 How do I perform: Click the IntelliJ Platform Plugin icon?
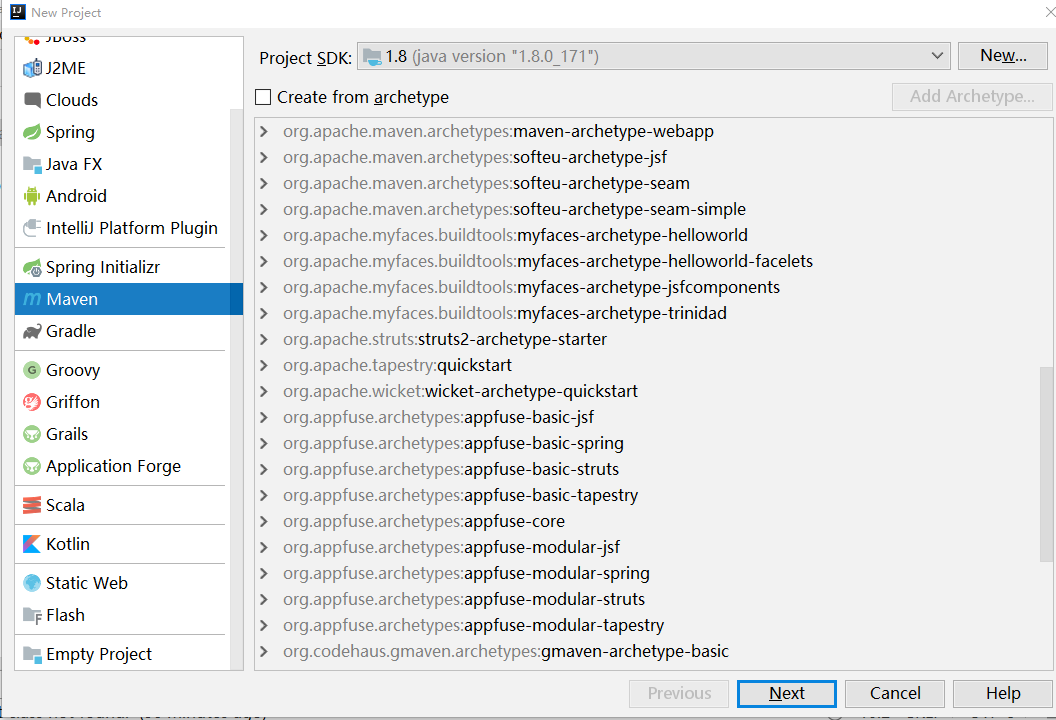pyautogui.click(x=32, y=228)
